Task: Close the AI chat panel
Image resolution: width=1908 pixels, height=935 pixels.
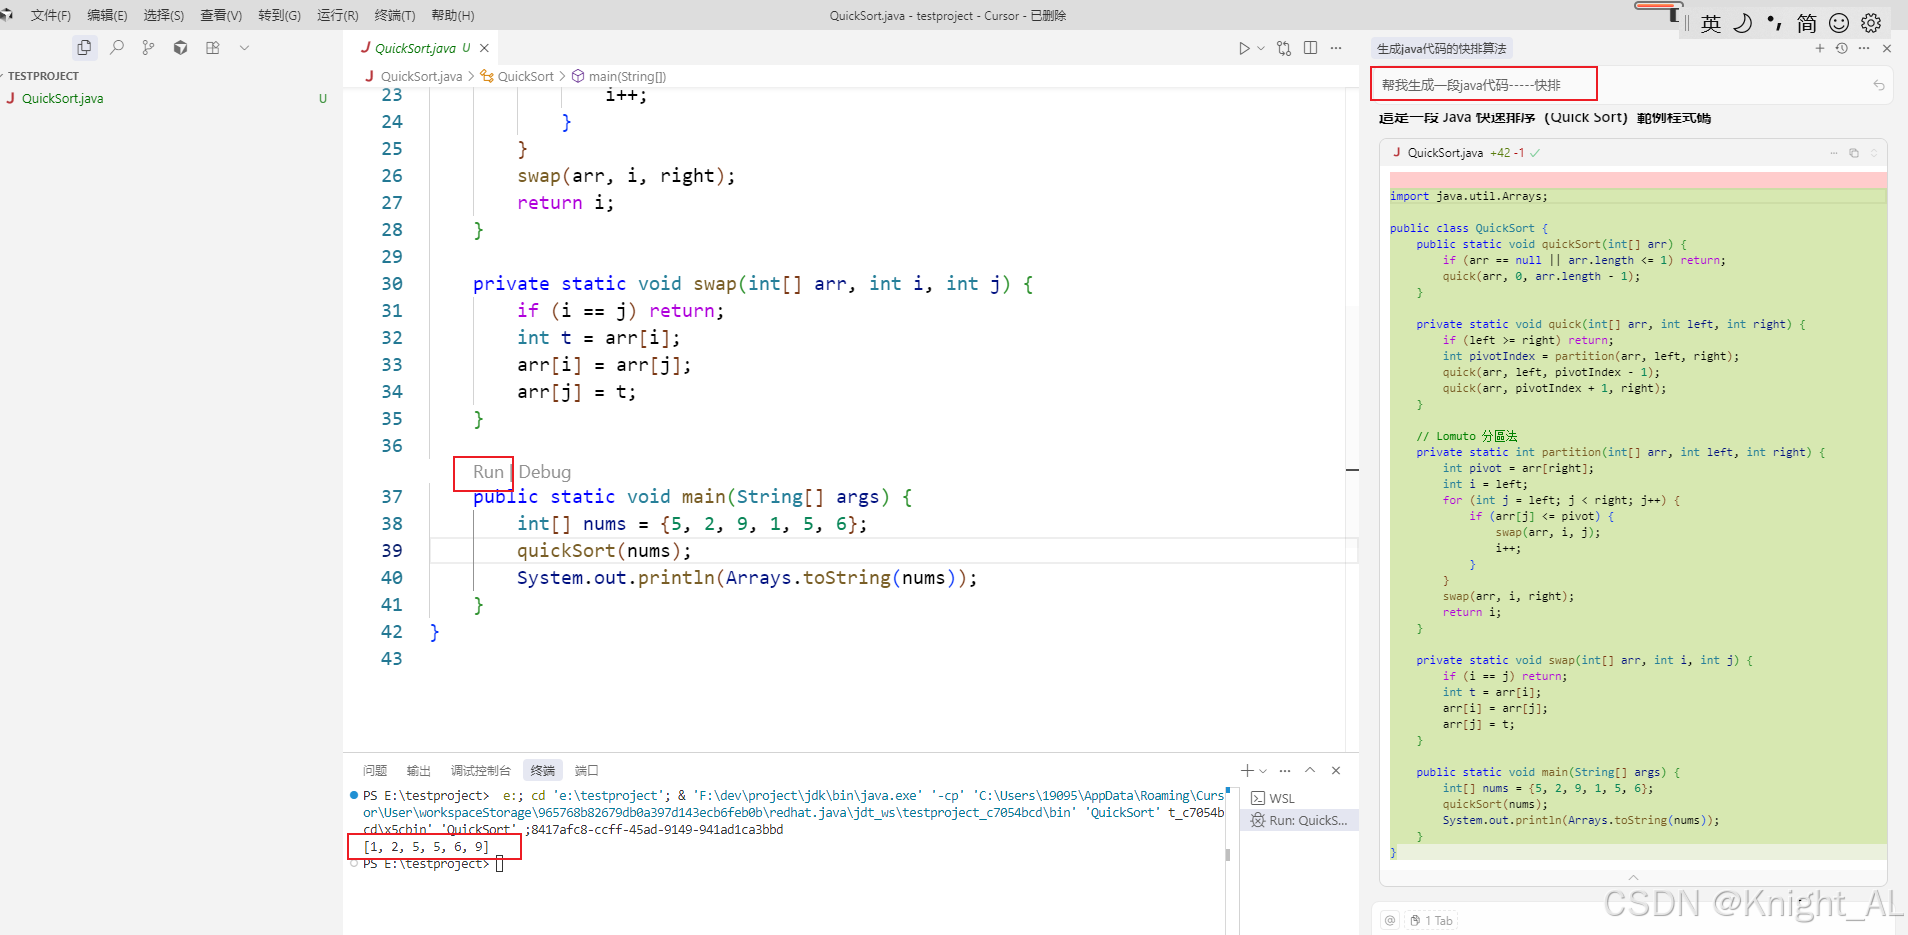Action: pos(1887,48)
